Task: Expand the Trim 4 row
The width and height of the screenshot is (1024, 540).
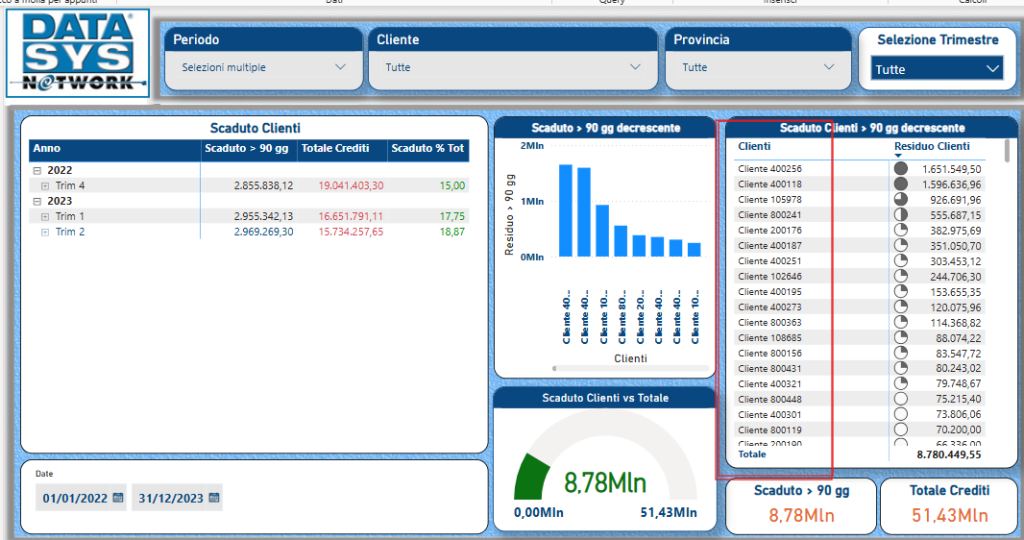Action: [x=45, y=186]
